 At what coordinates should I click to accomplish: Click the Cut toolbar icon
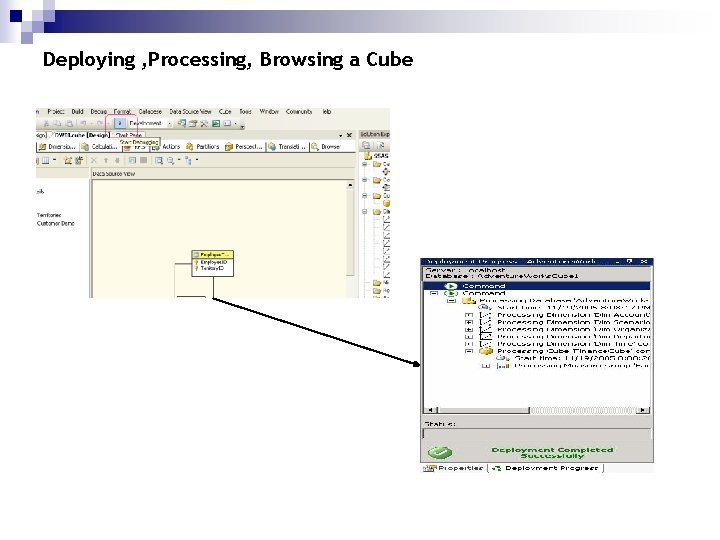pos(46,124)
